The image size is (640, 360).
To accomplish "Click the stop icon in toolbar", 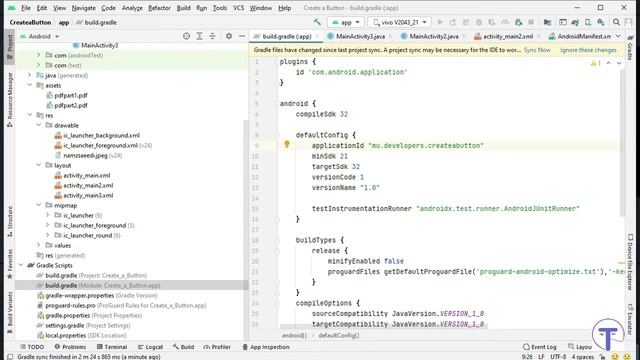I will pos(531,22).
